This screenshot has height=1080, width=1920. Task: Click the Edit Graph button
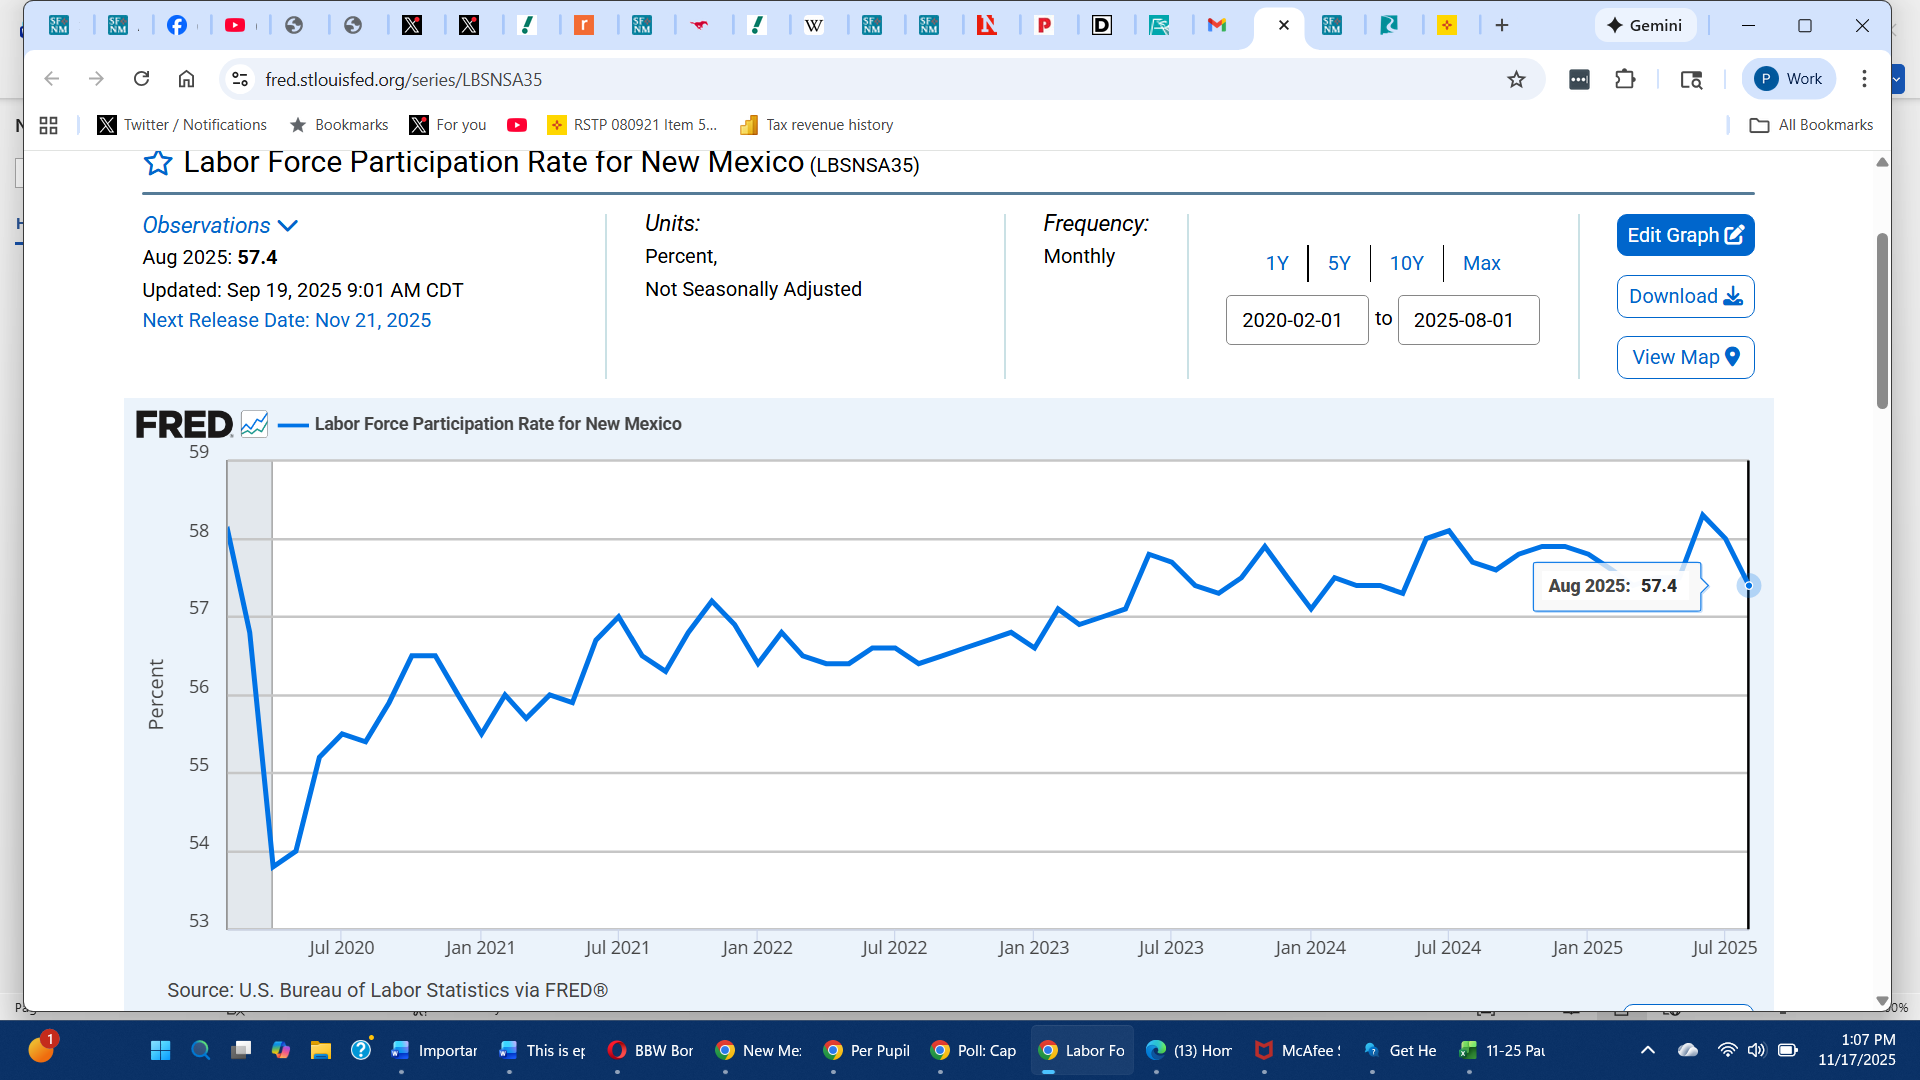[x=1685, y=236]
